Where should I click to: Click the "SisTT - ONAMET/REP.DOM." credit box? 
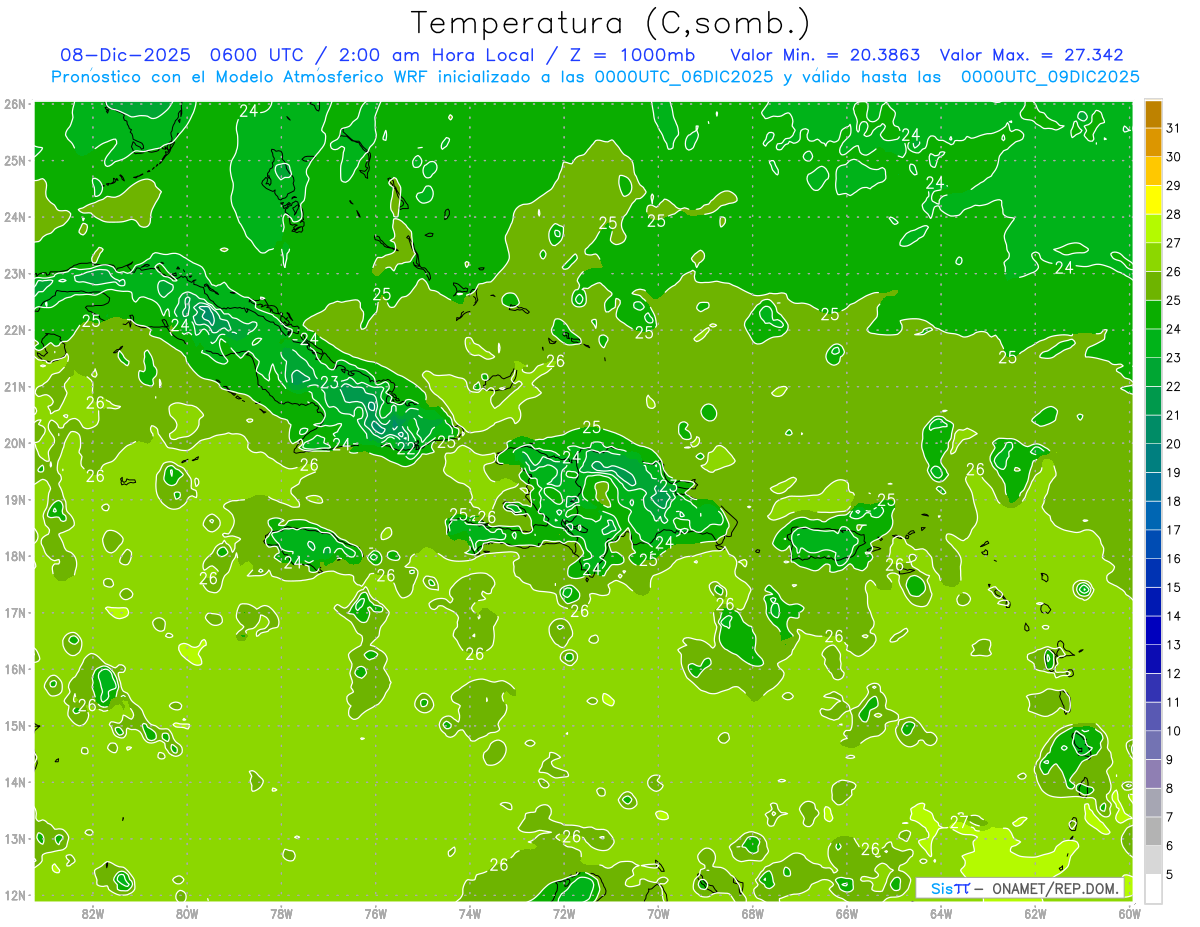click(x=1019, y=888)
